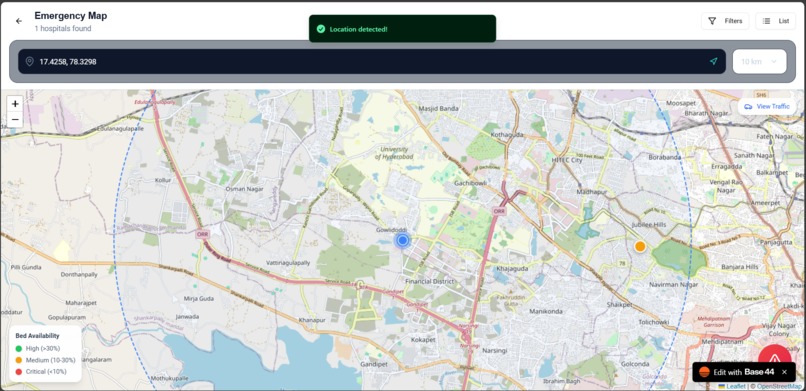This screenshot has width=806, height=391.
Task: Click the 1 hospitals found text
Action: pos(63,29)
